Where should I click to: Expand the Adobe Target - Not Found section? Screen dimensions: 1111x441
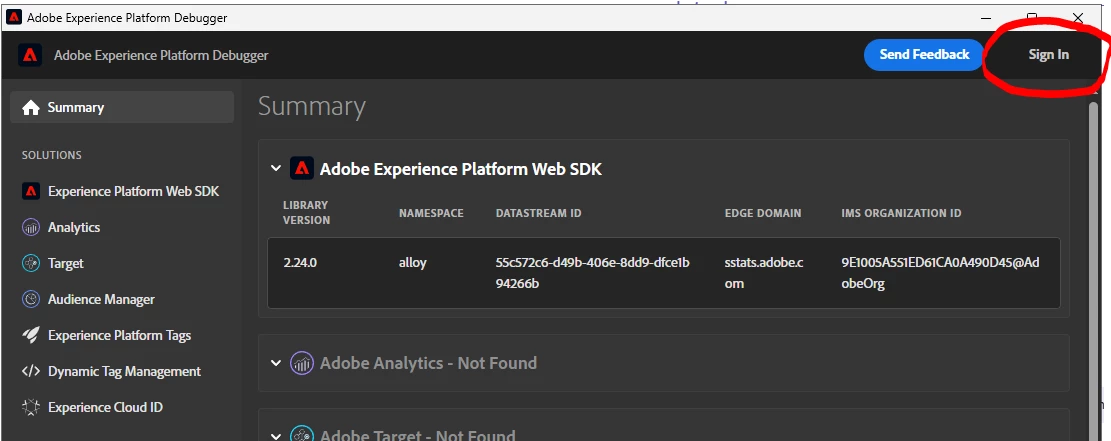pyautogui.click(x=276, y=435)
